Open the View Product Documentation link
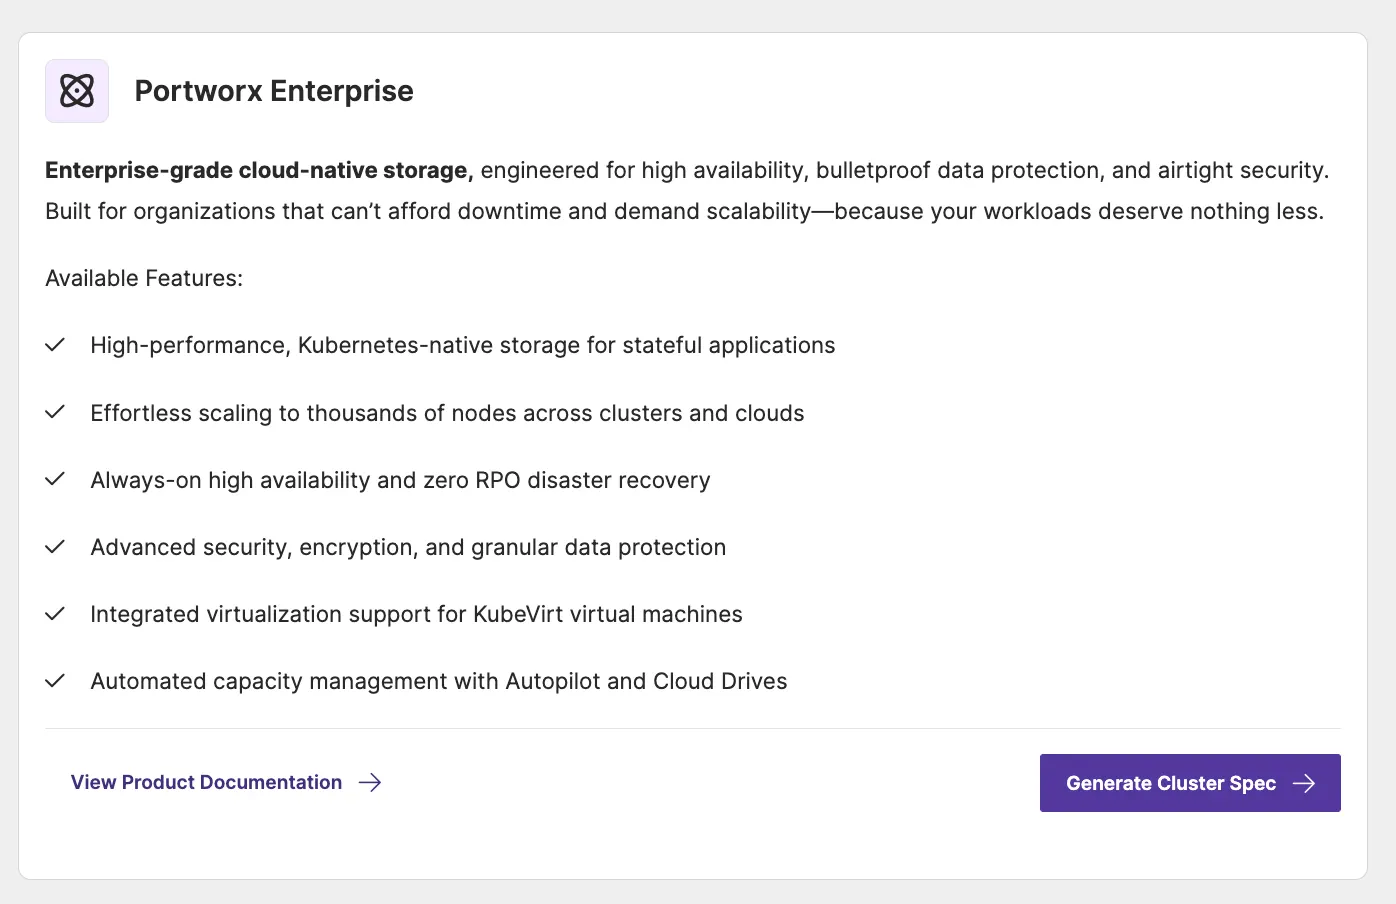This screenshot has width=1396, height=904. [x=226, y=782]
